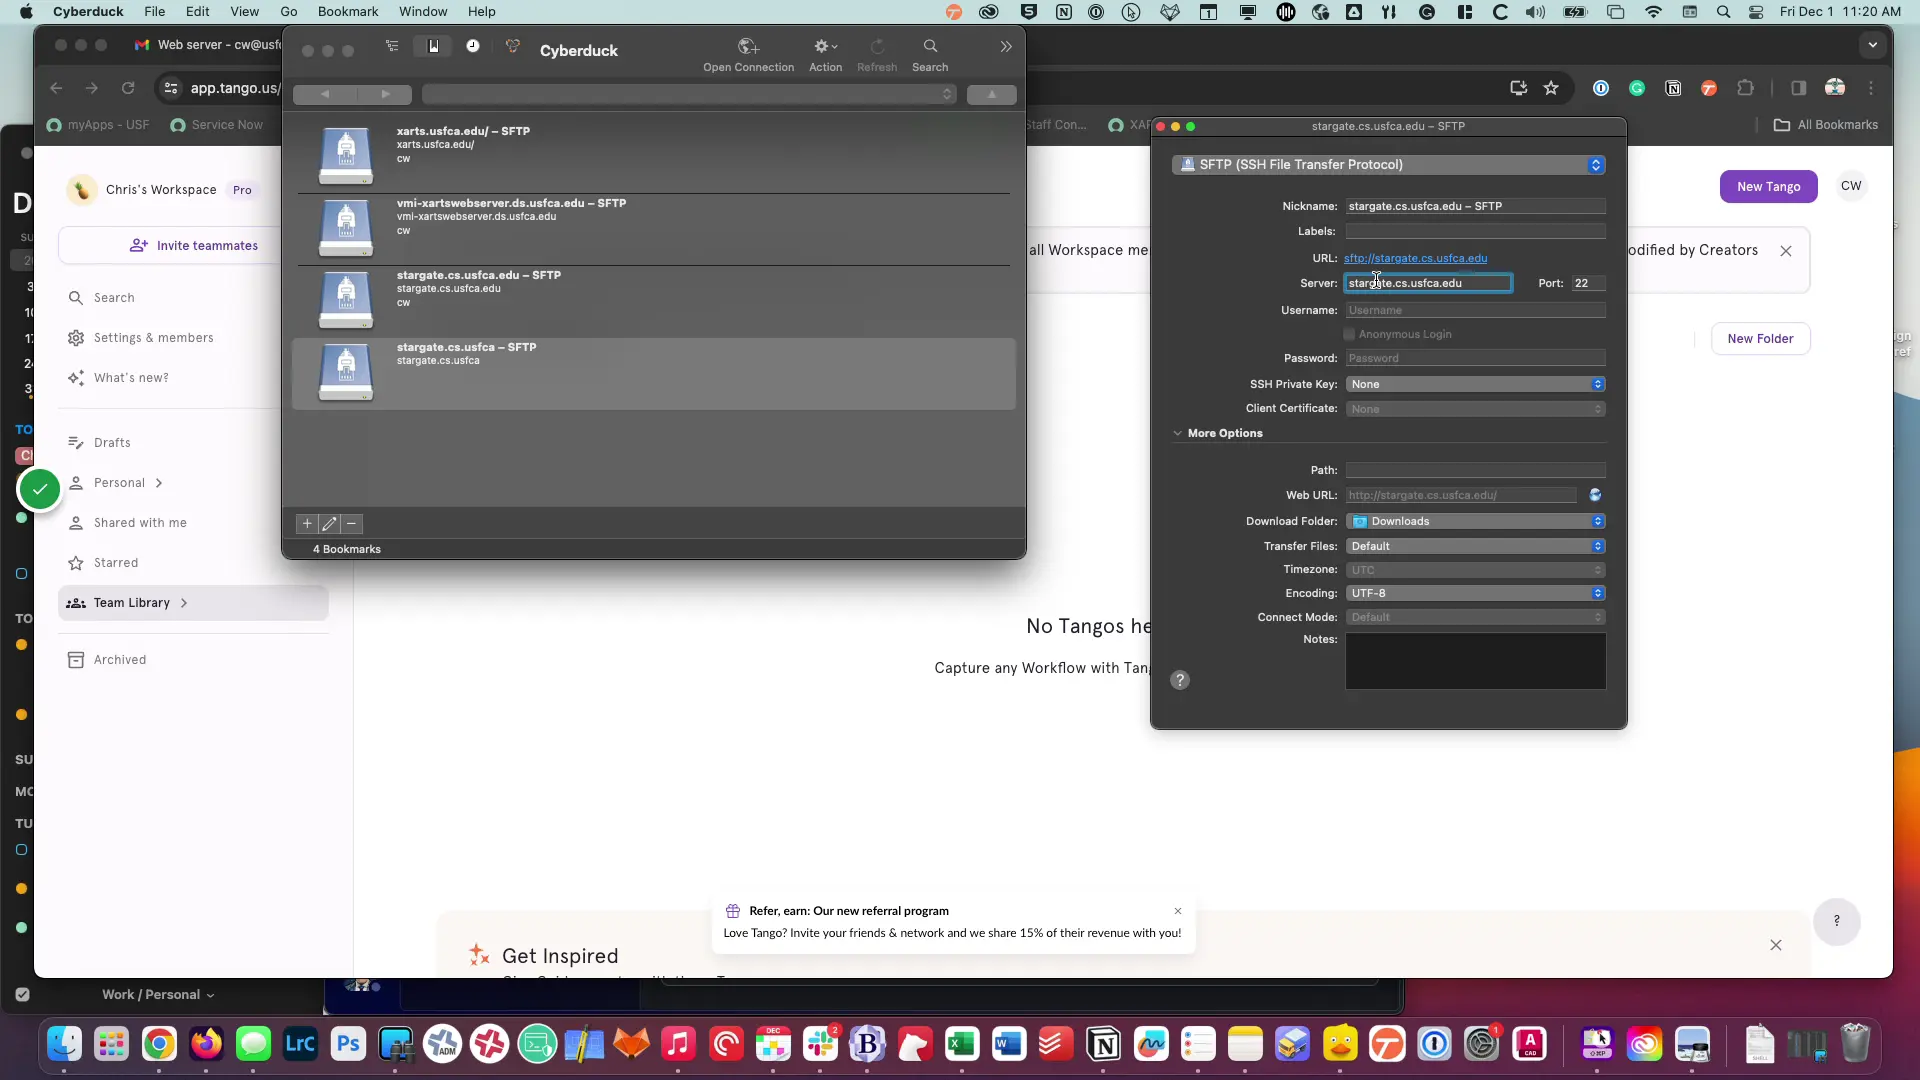1920x1080 pixels.
Task: Edit selected bookmark with pencil button
Action: [x=329, y=524]
